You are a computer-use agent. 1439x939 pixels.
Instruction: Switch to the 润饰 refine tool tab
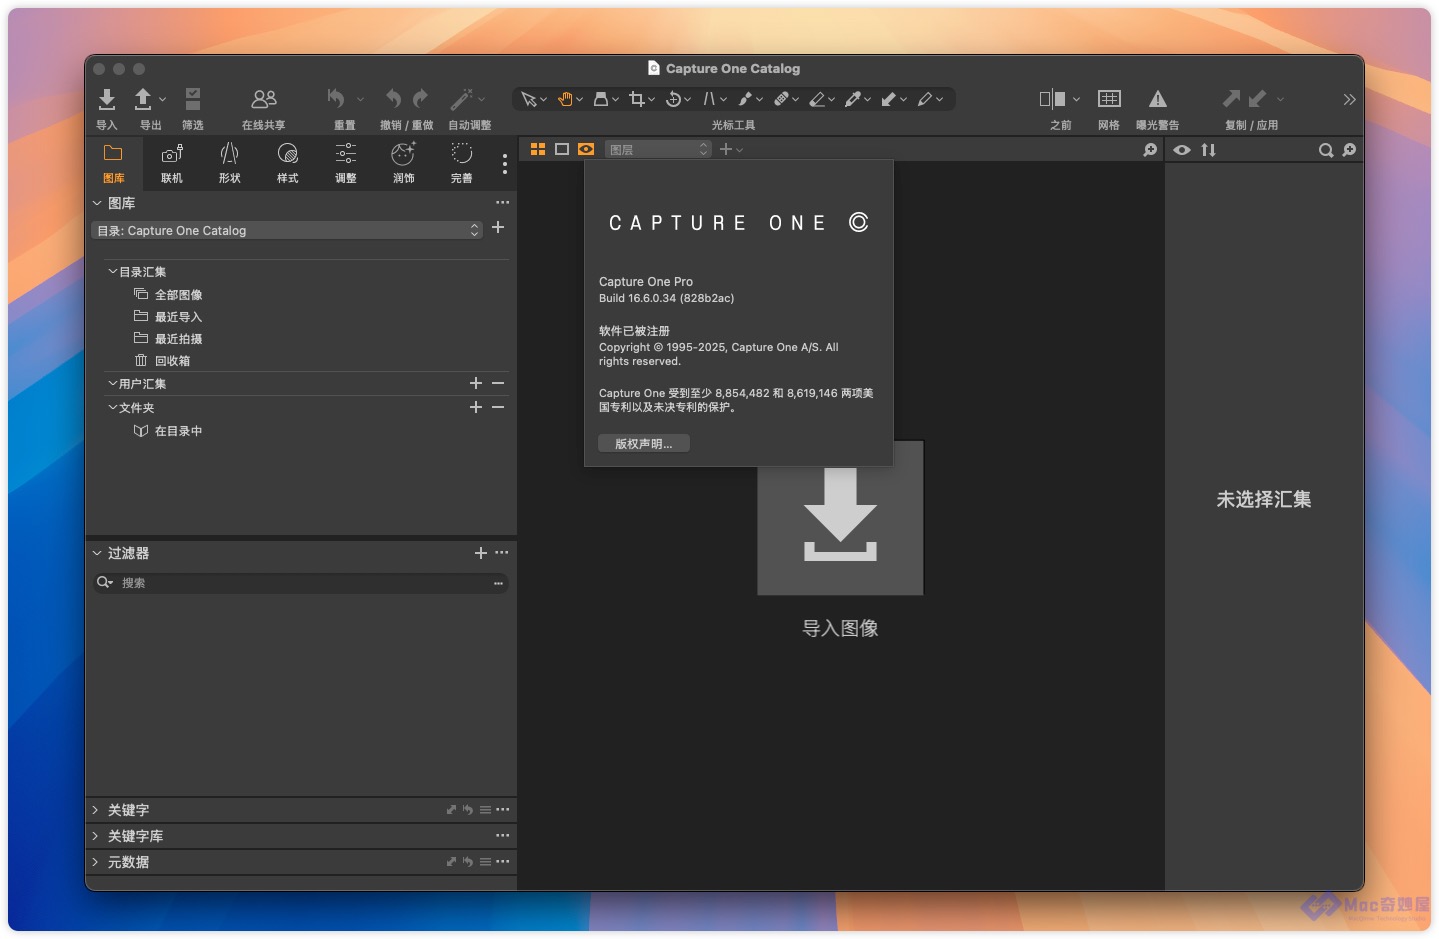click(x=404, y=163)
